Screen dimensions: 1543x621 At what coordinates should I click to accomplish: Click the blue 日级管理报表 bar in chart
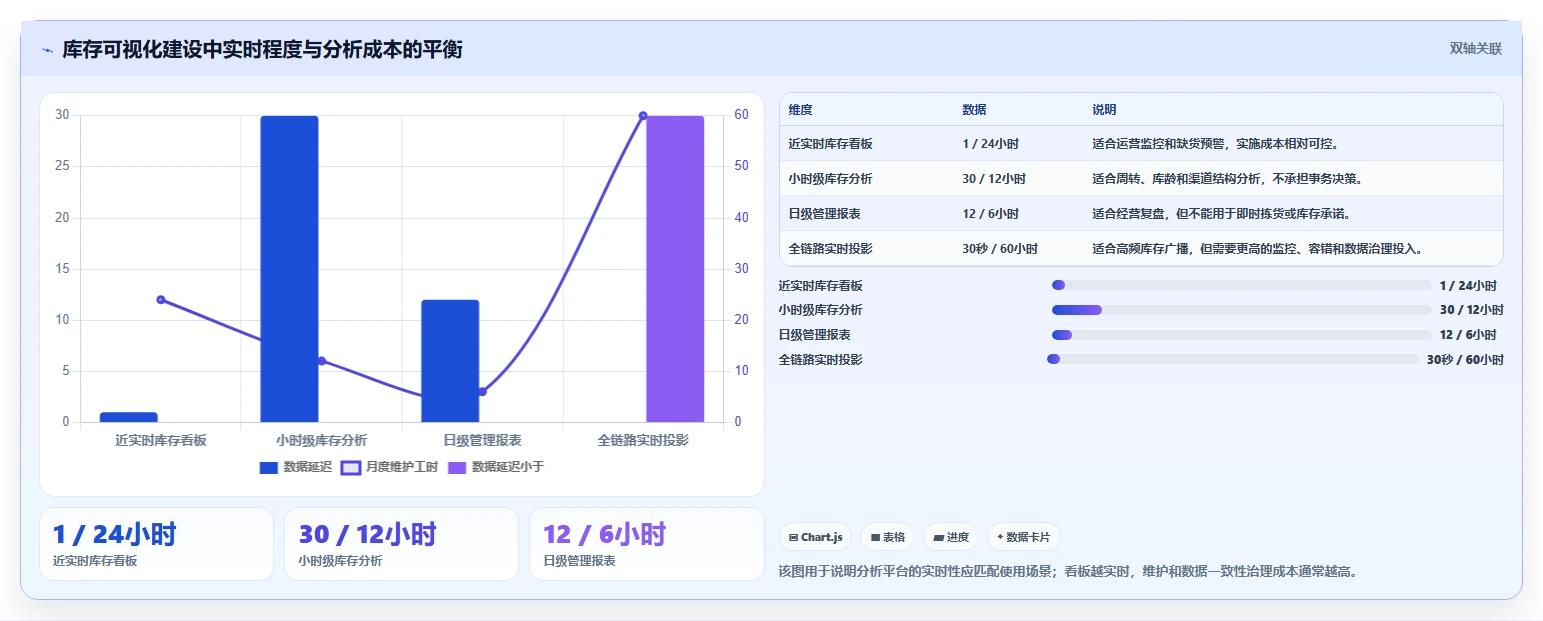450,361
